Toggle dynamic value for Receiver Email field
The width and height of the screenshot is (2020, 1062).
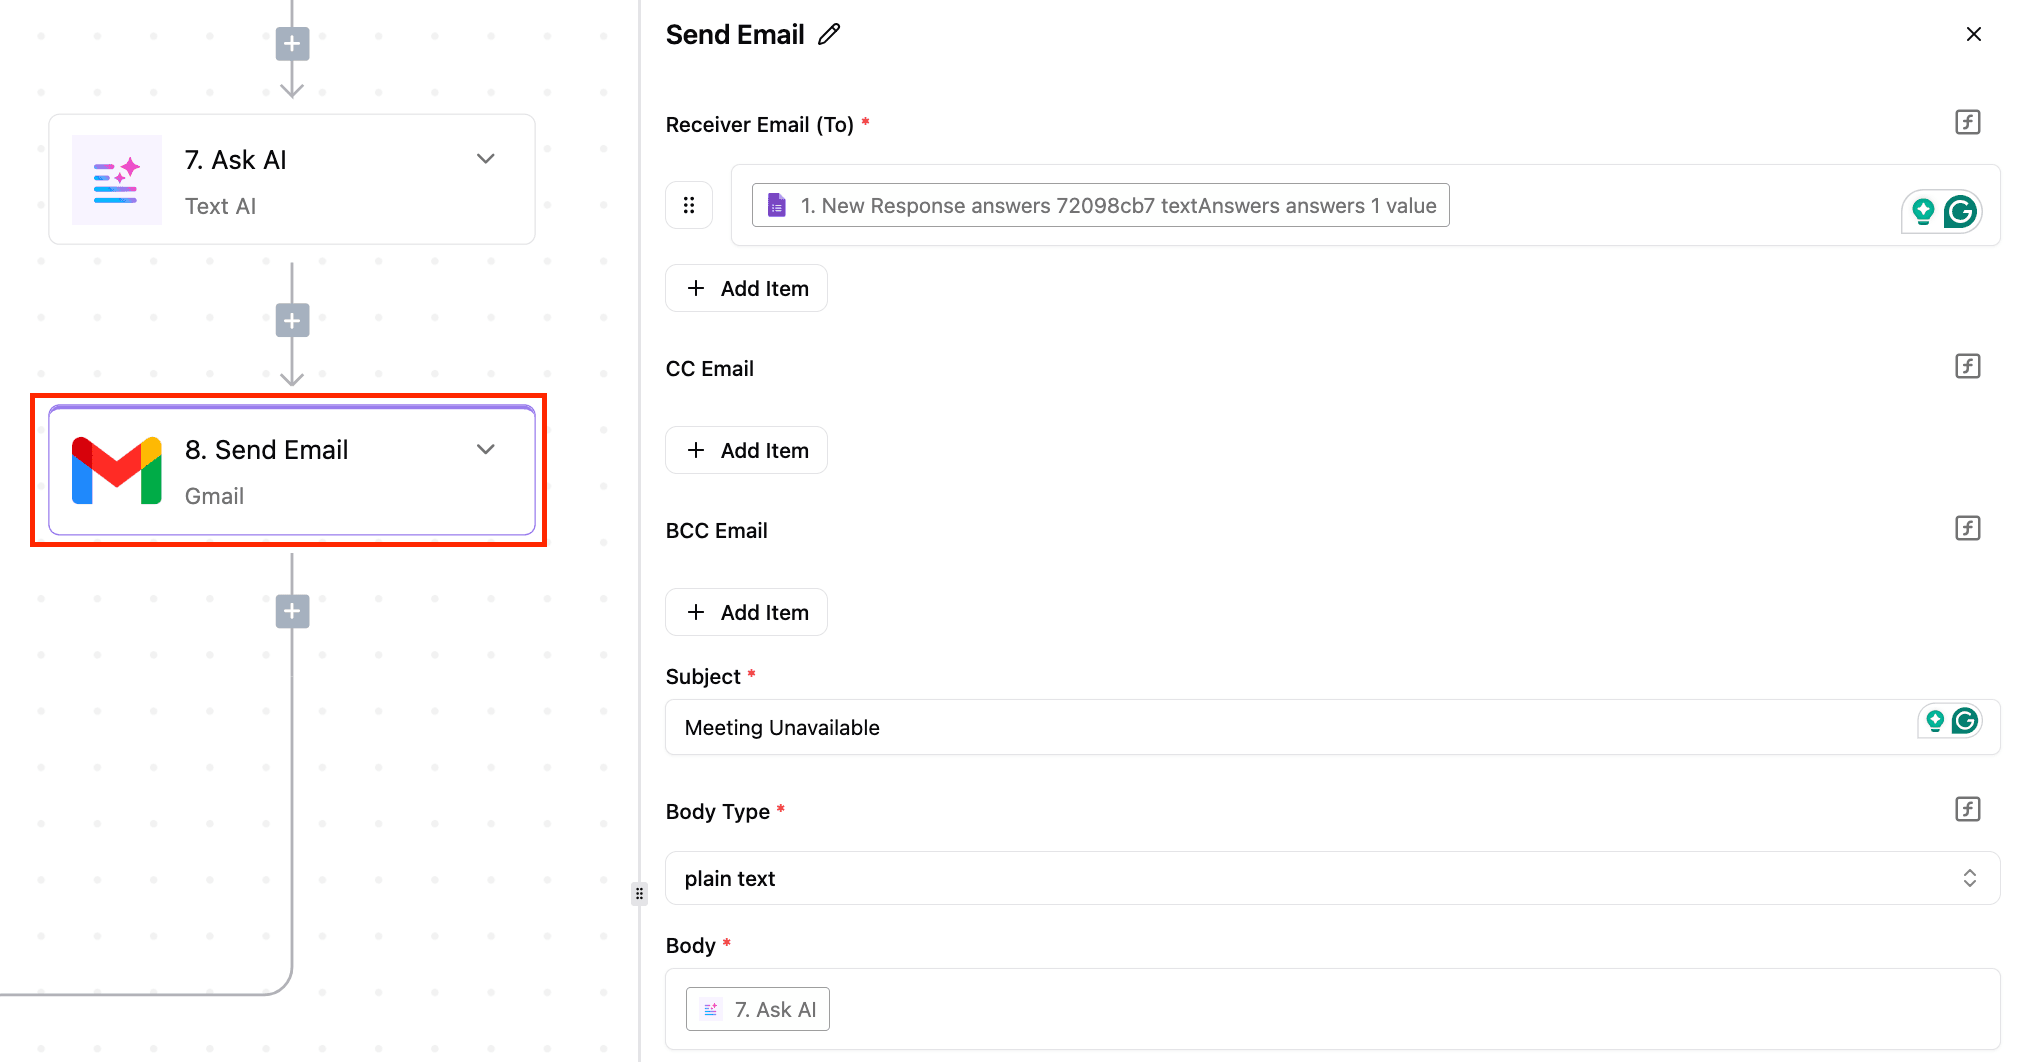pos(1967,122)
